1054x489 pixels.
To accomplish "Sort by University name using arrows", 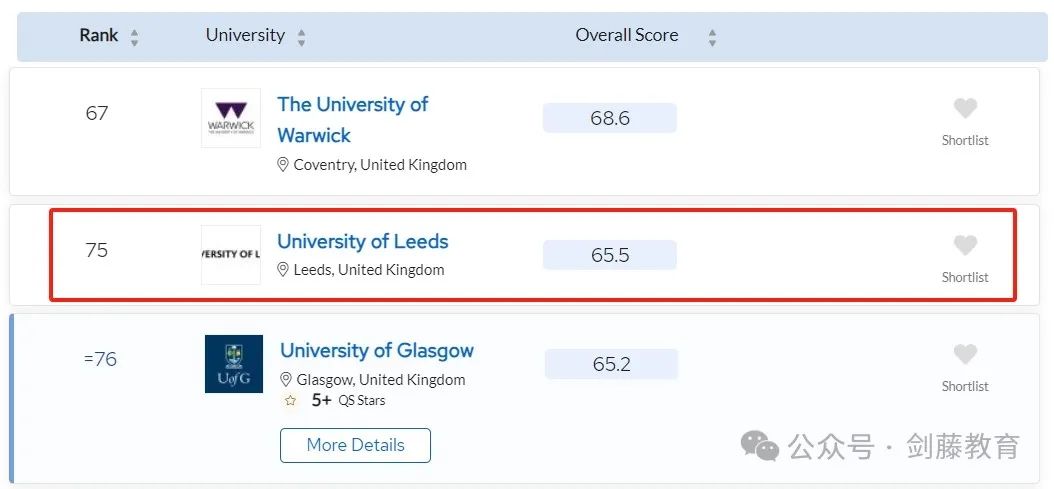I will tap(302, 37).
